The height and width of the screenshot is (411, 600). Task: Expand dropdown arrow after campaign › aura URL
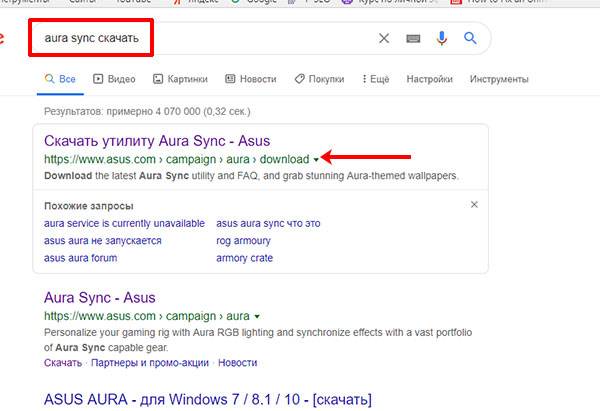(x=257, y=317)
